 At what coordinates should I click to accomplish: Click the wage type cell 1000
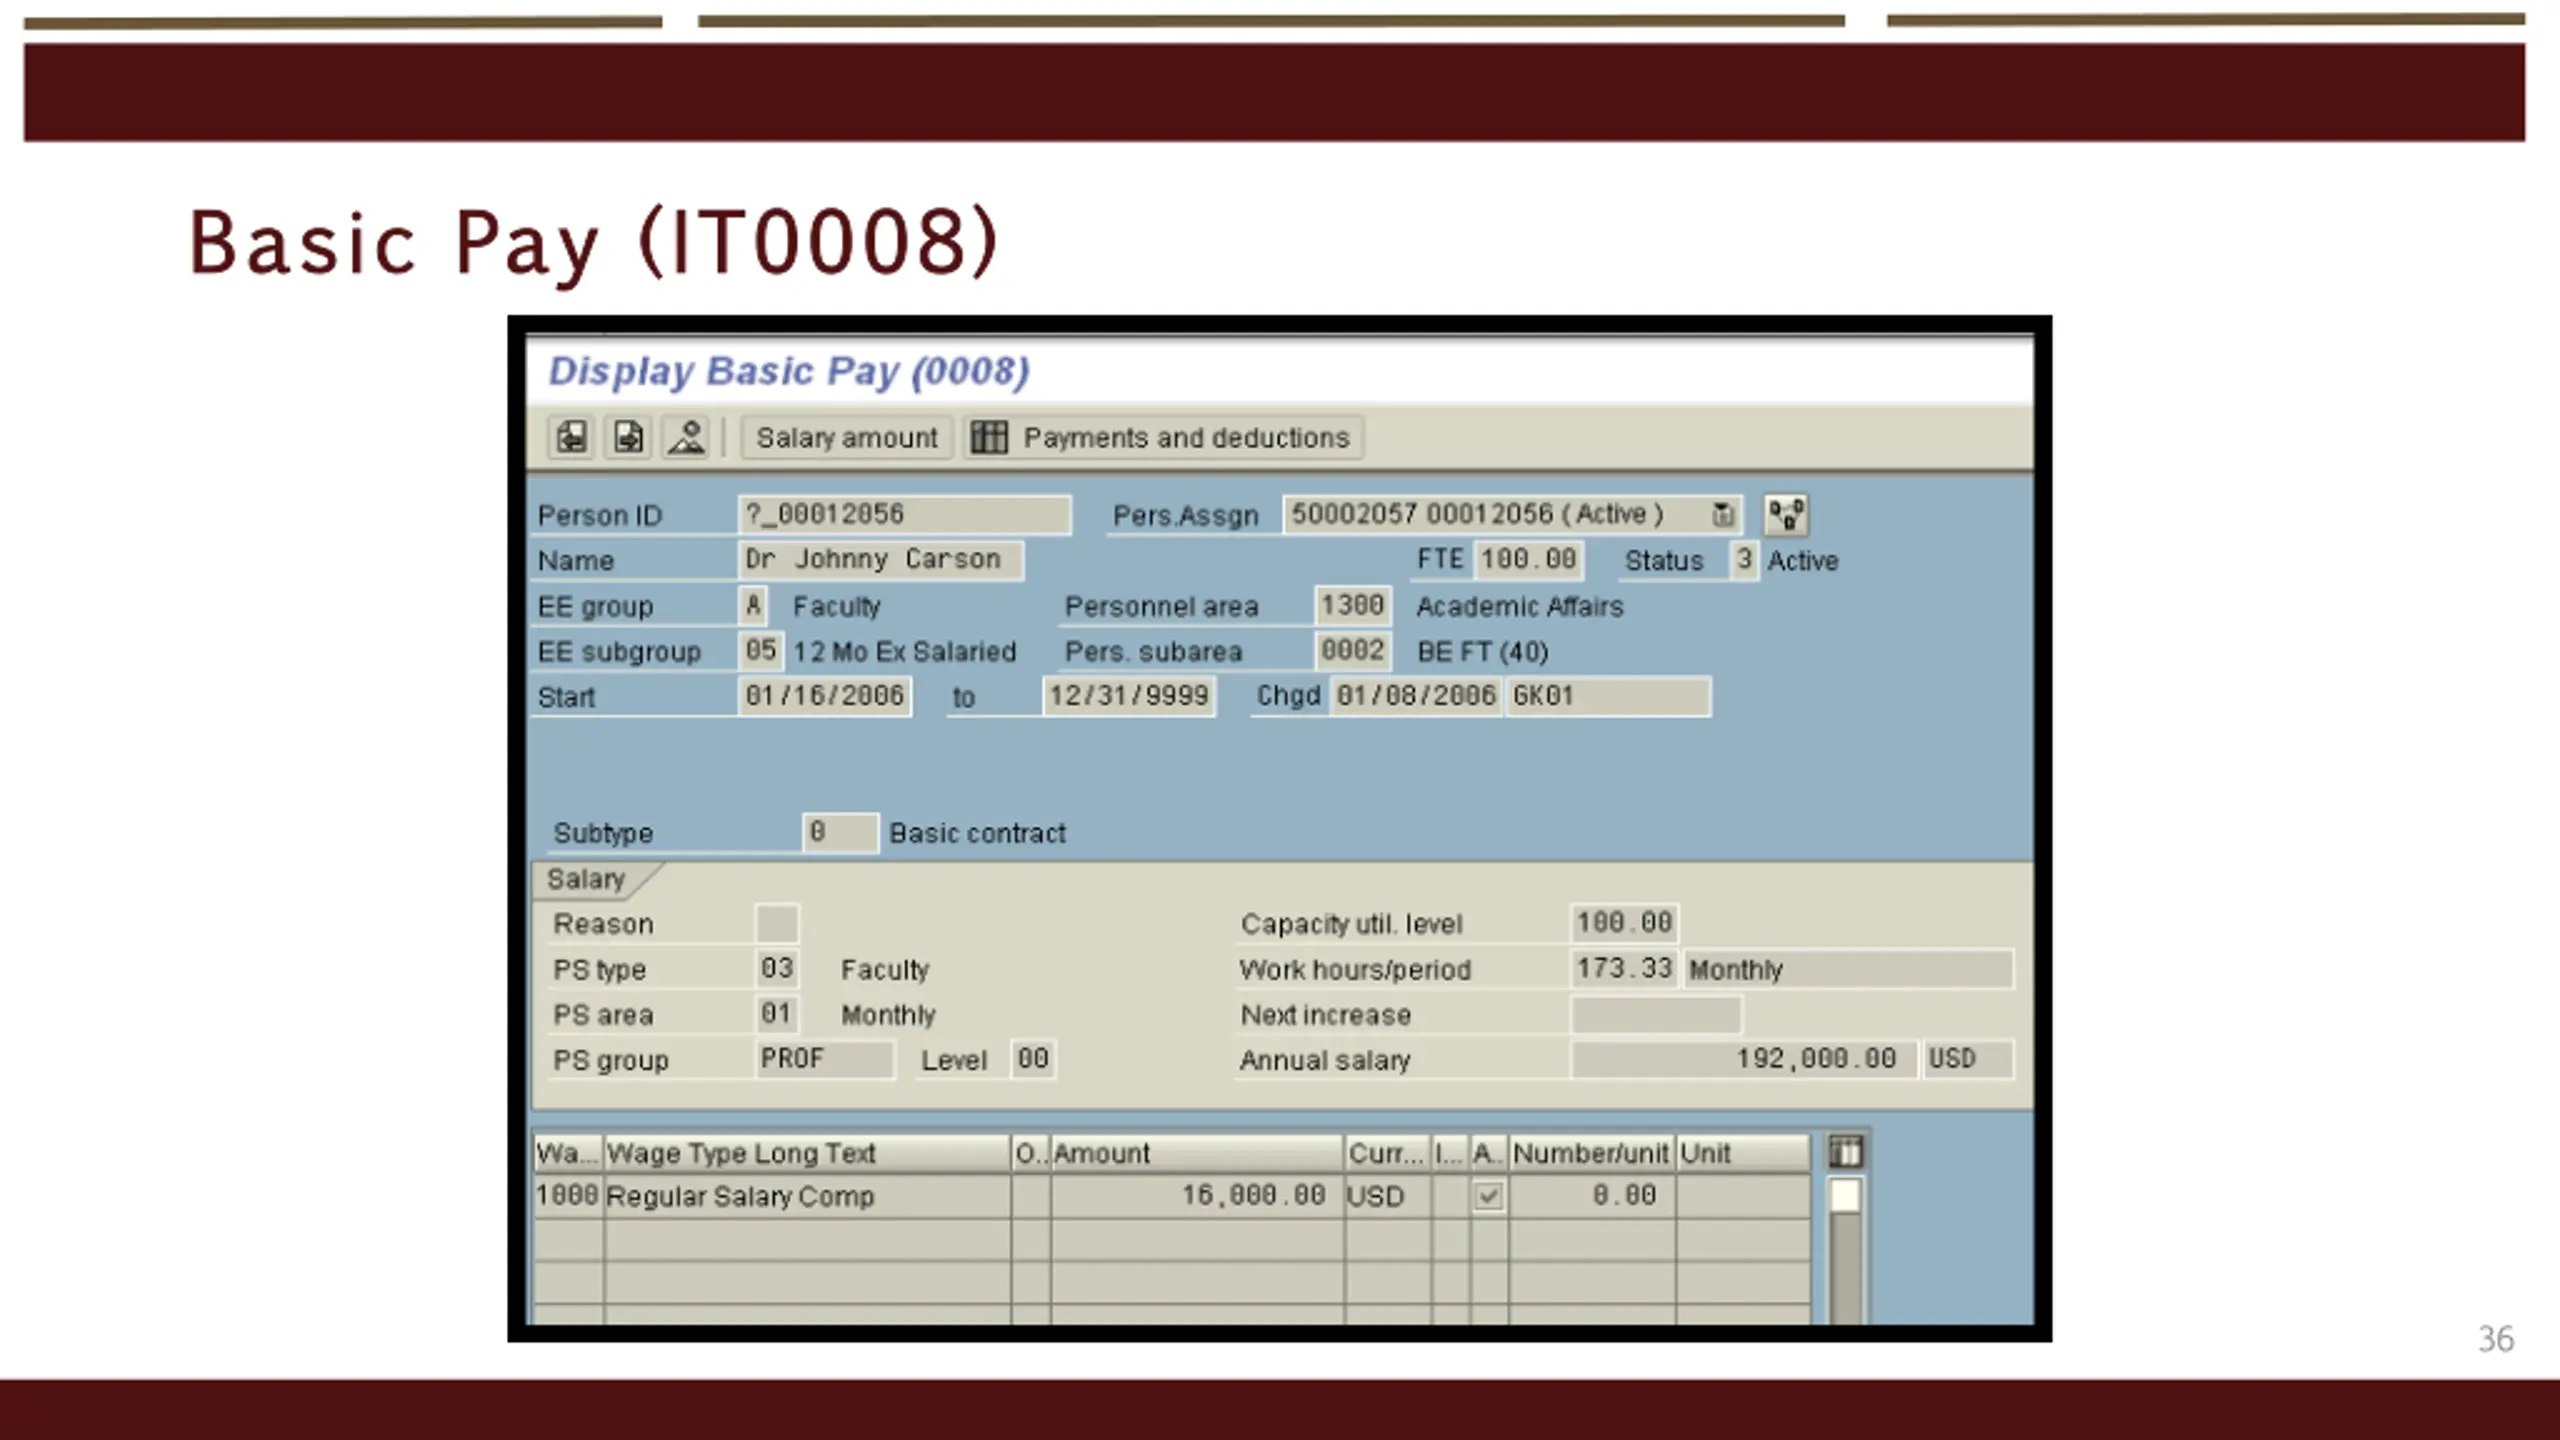(x=568, y=1196)
